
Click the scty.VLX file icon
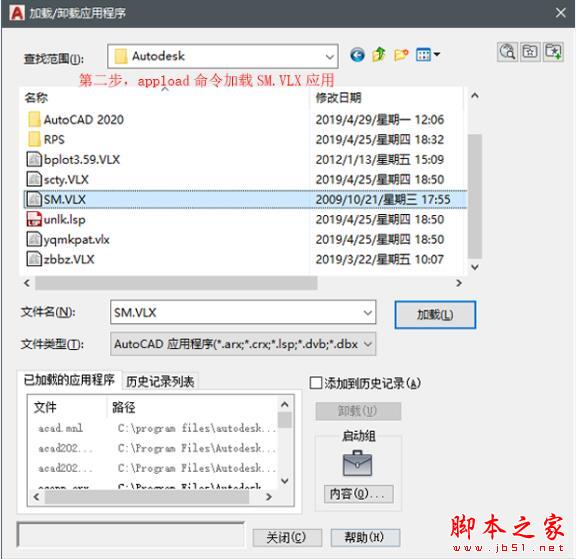[34, 179]
